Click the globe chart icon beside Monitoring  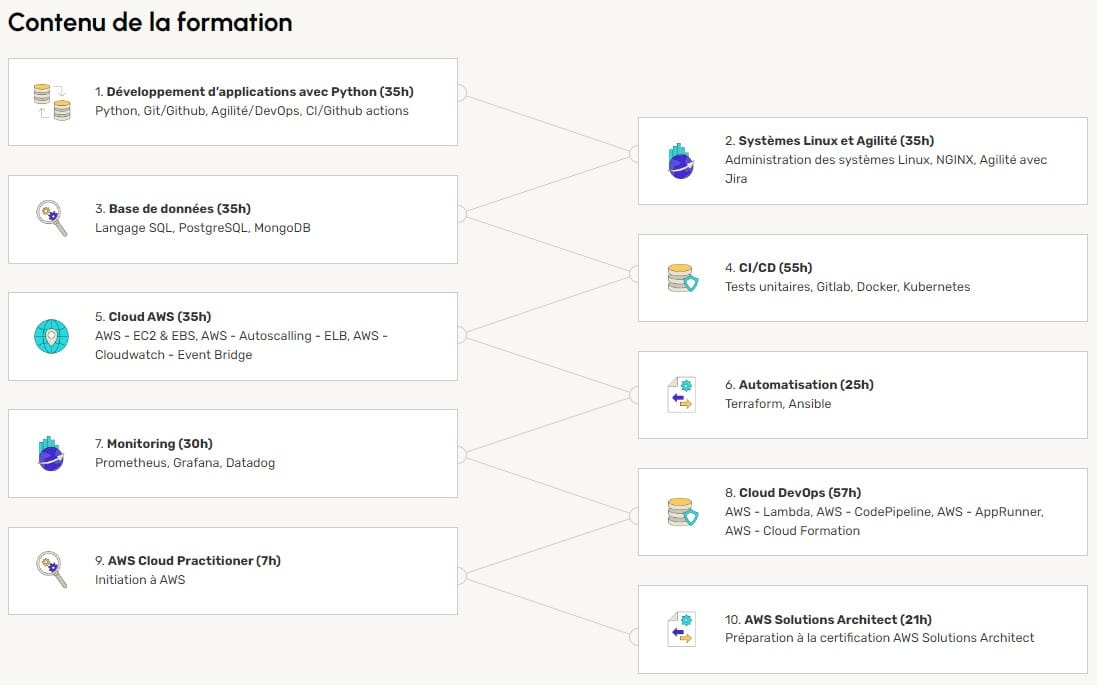52,453
